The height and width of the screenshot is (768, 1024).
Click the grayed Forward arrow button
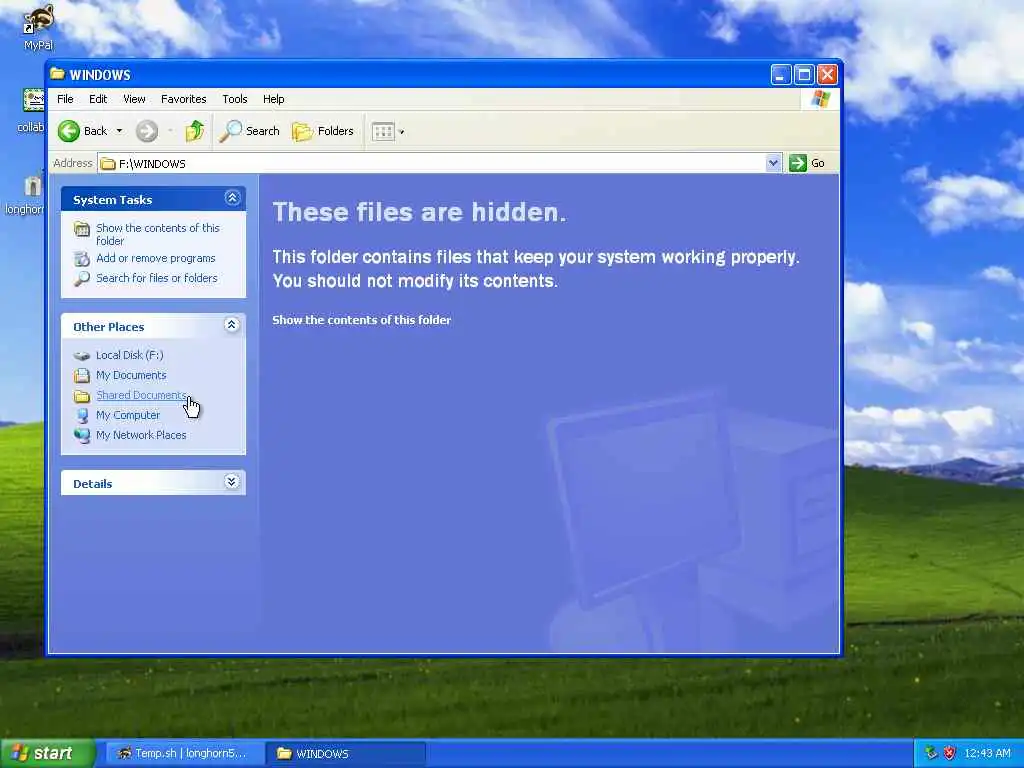(x=147, y=131)
